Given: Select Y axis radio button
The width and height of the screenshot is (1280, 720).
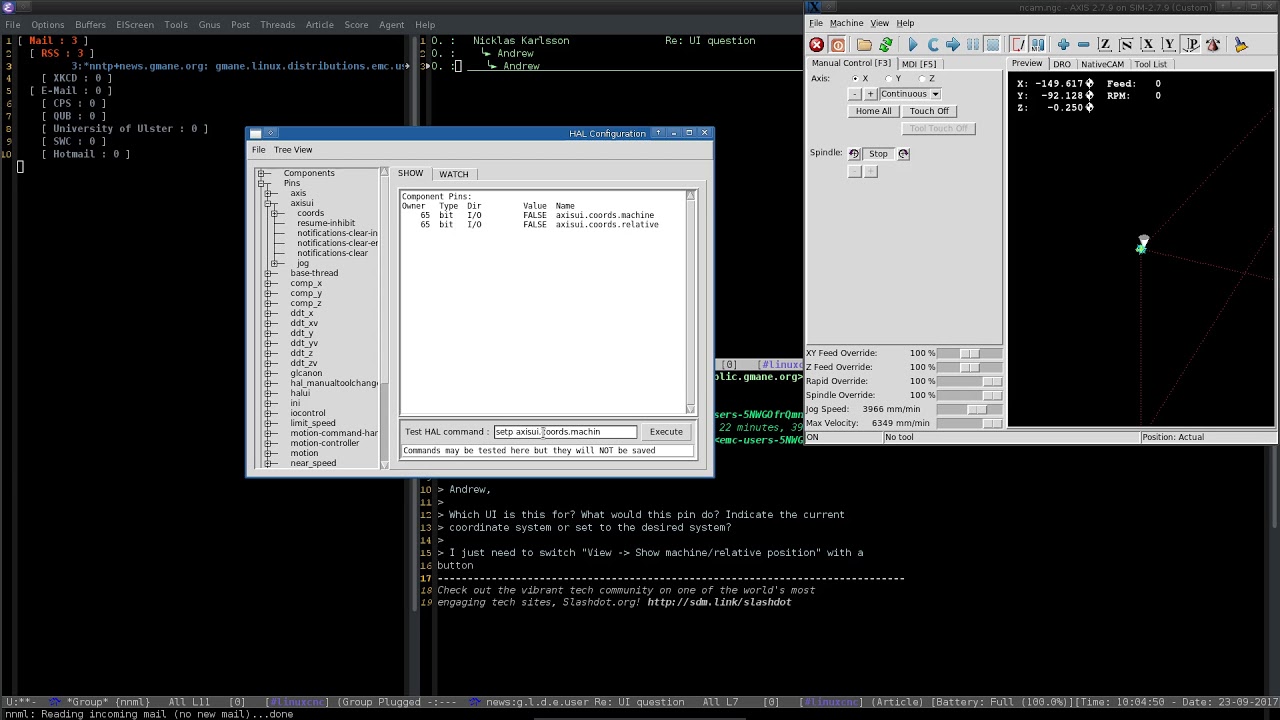Looking at the screenshot, I should (888, 79).
